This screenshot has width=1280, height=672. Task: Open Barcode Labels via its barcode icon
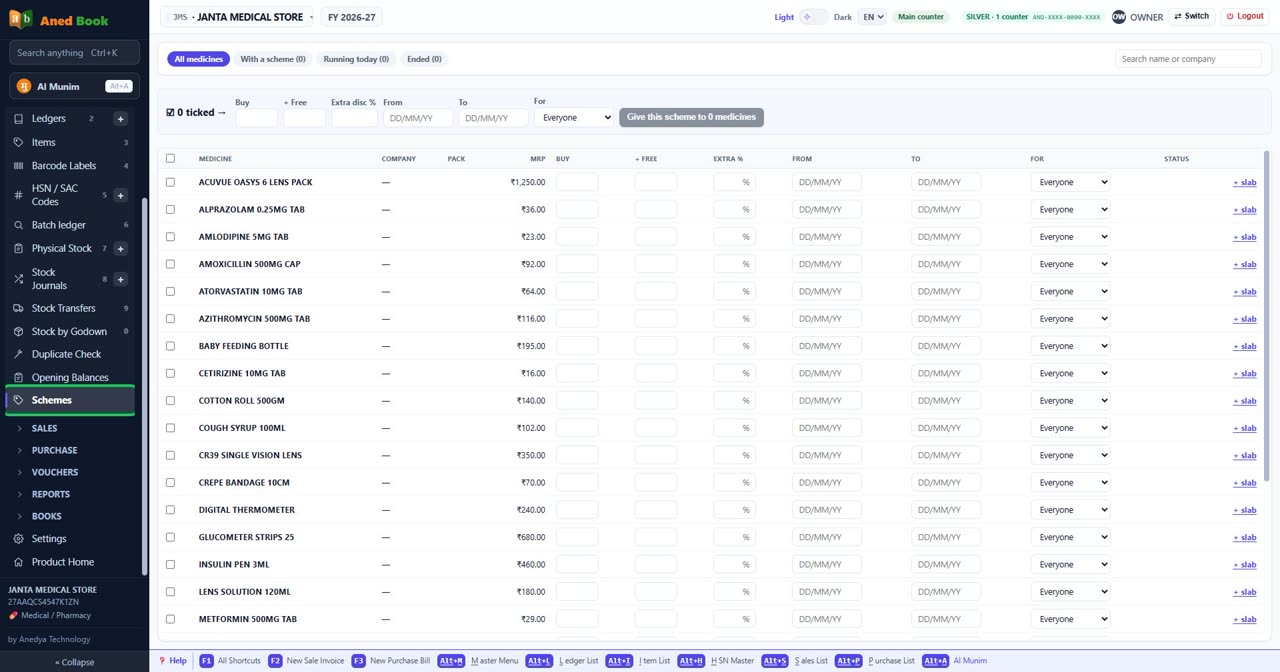click(x=18, y=166)
